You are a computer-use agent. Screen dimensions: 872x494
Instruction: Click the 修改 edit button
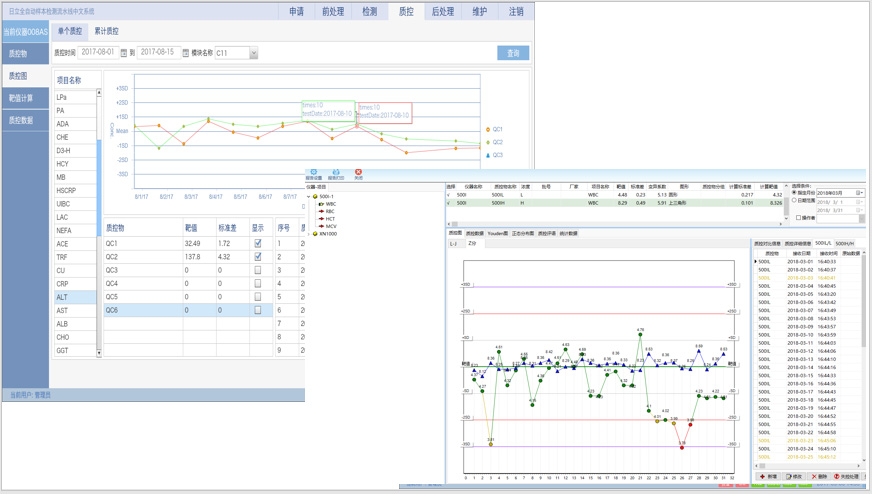click(x=794, y=477)
